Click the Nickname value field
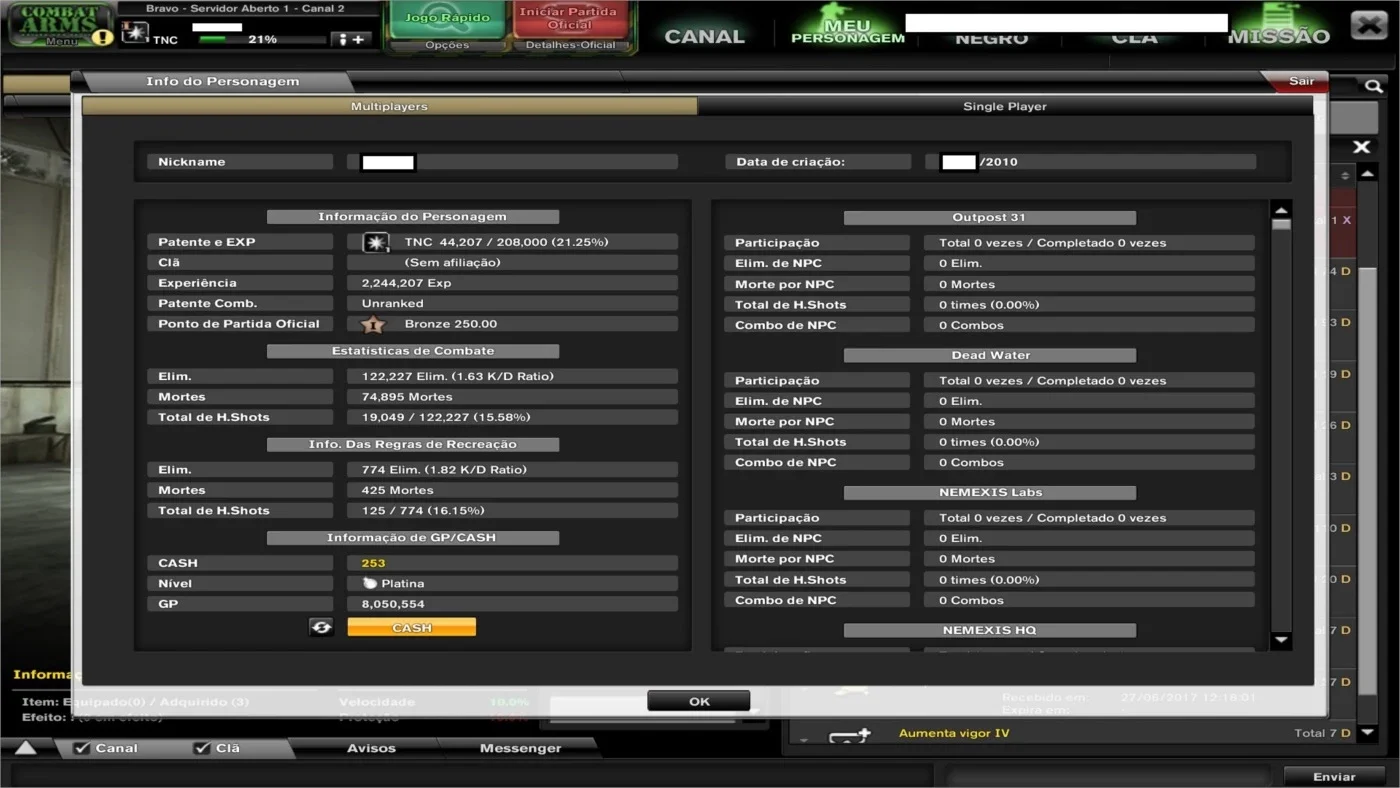This screenshot has height=788, width=1400. (x=512, y=162)
